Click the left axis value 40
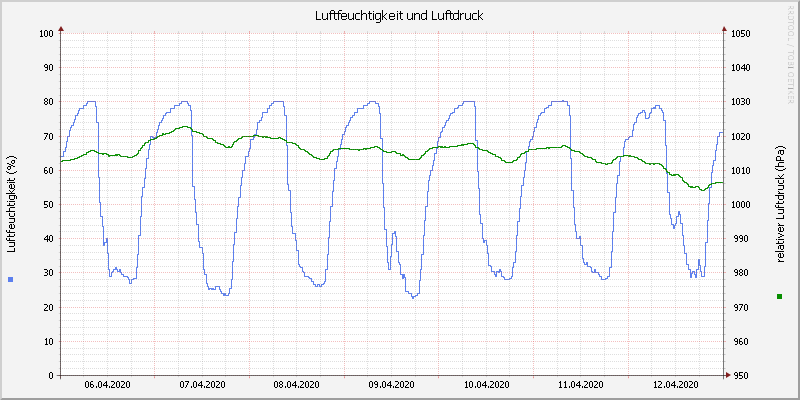 tap(48, 239)
